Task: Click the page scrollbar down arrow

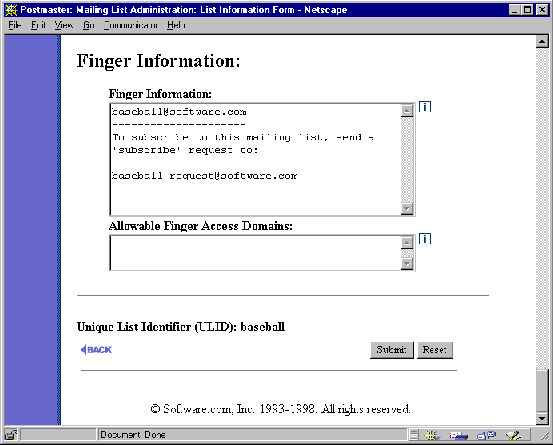Action: [x=542, y=418]
